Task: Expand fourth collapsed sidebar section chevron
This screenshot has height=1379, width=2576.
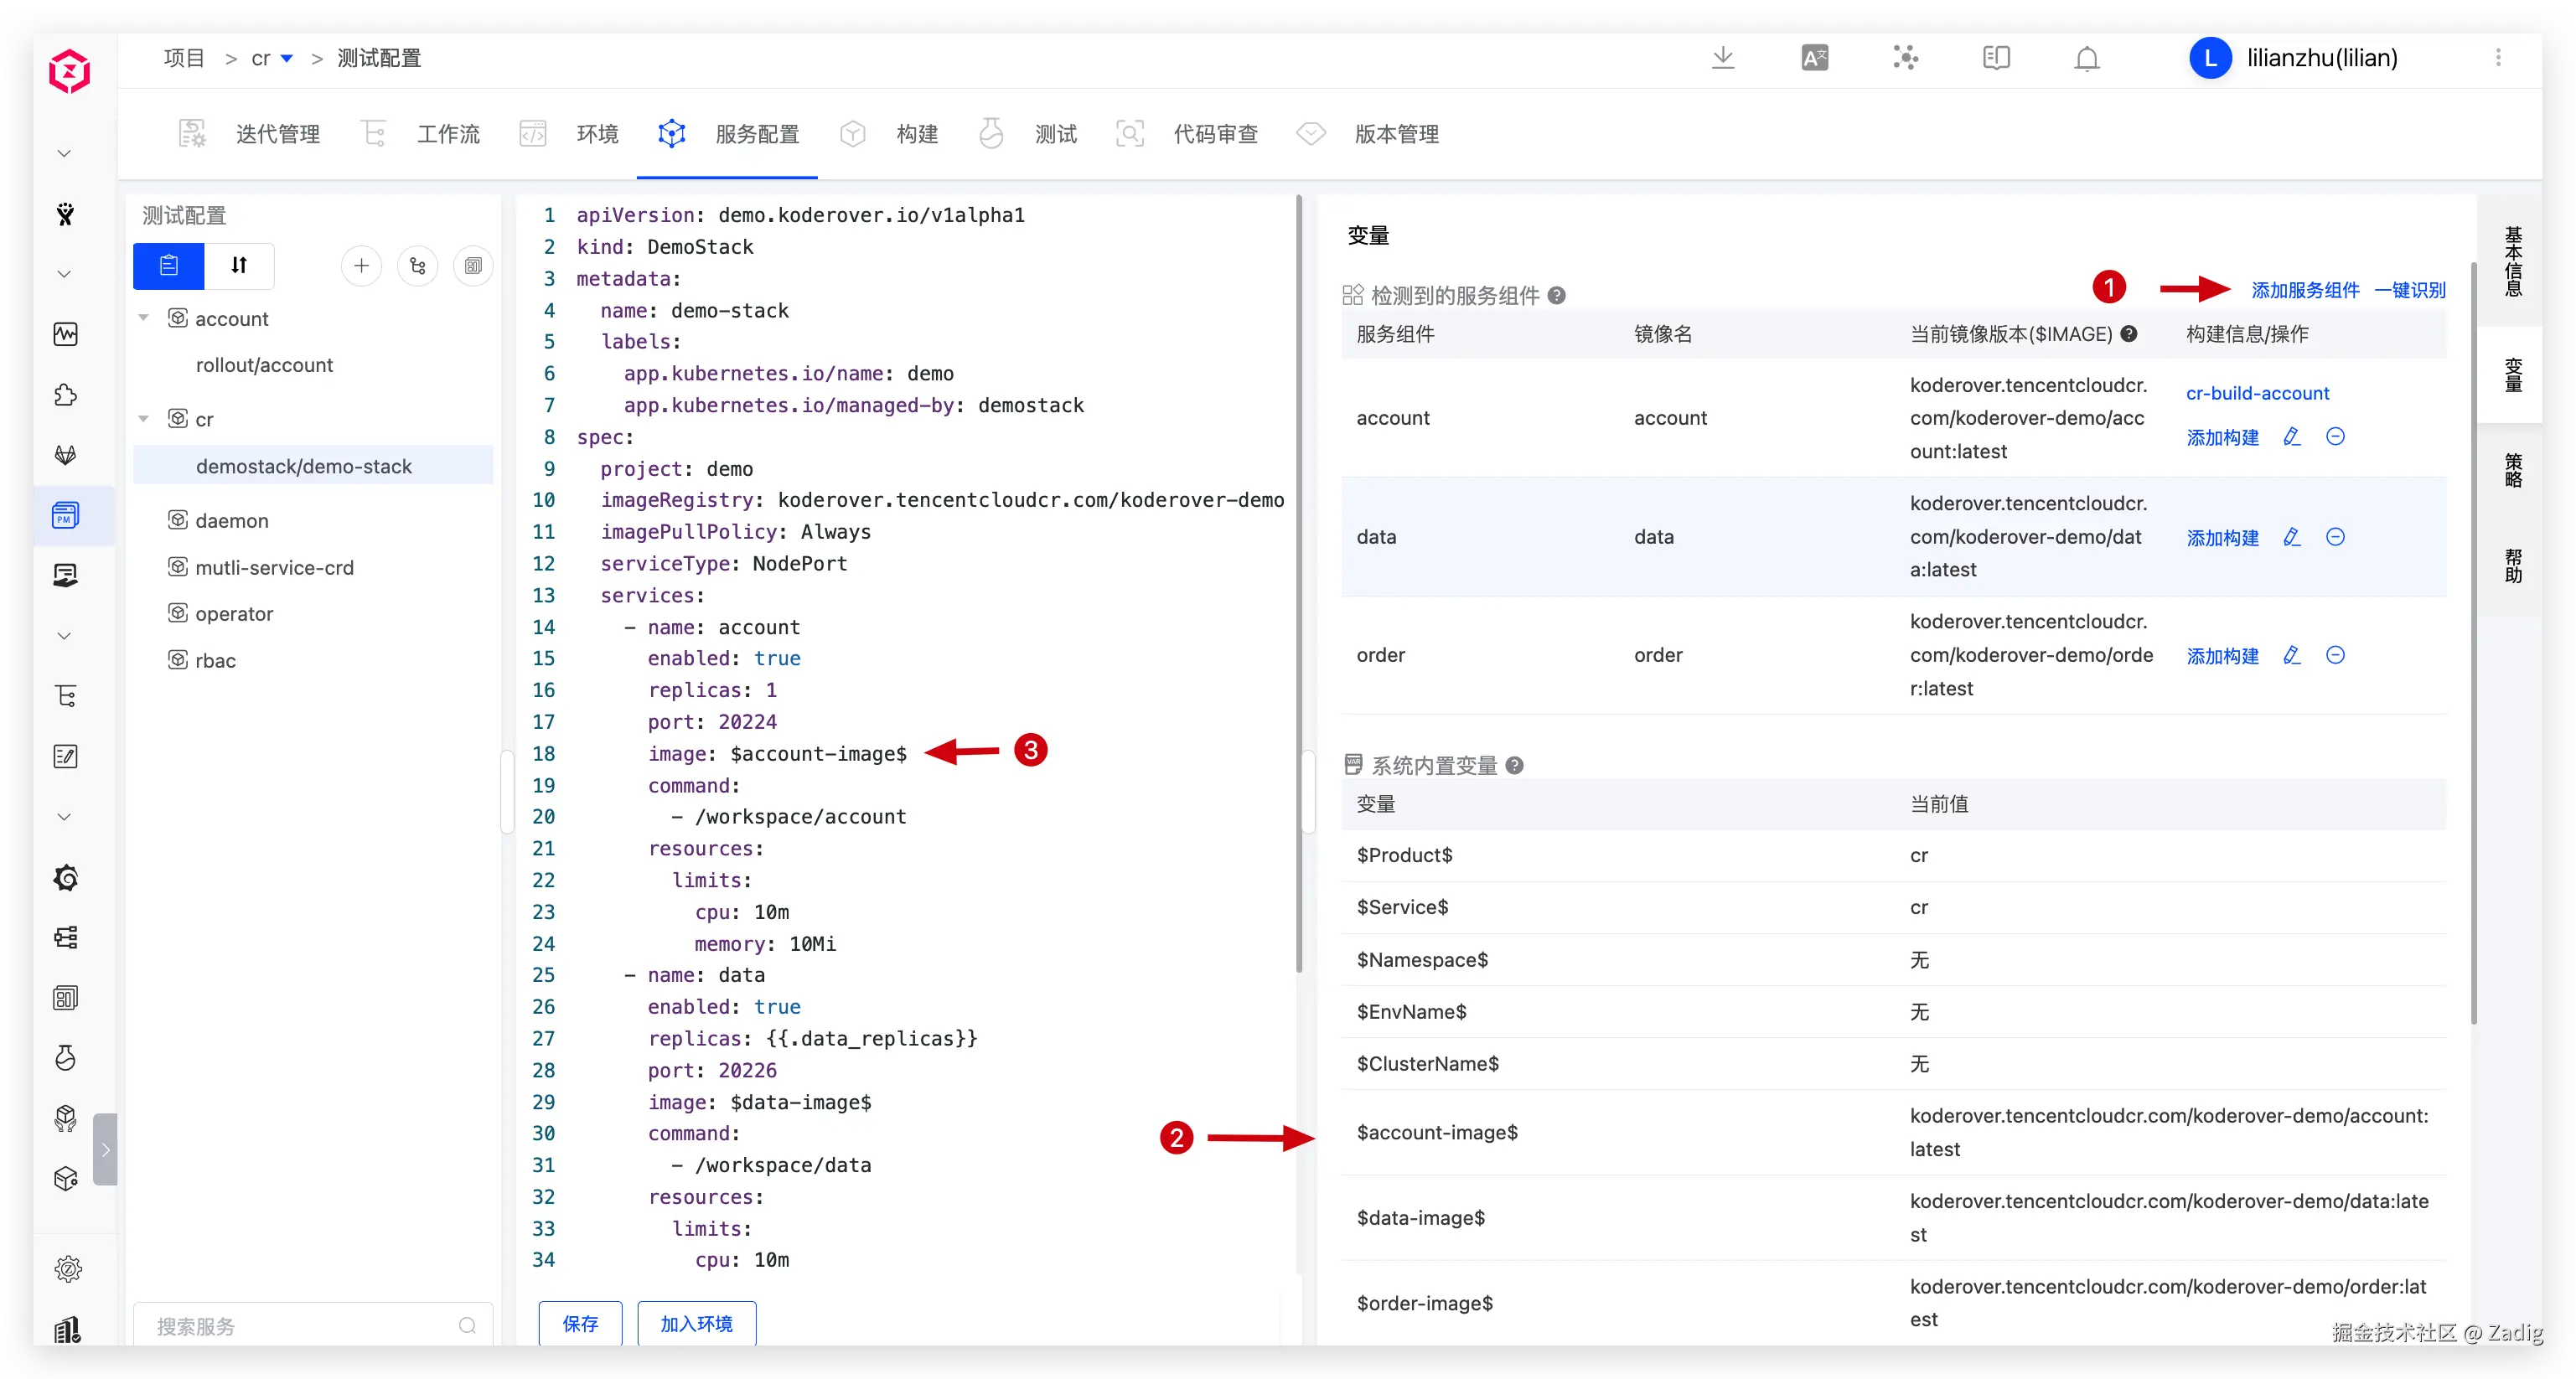Action: (x=65, y=817)
